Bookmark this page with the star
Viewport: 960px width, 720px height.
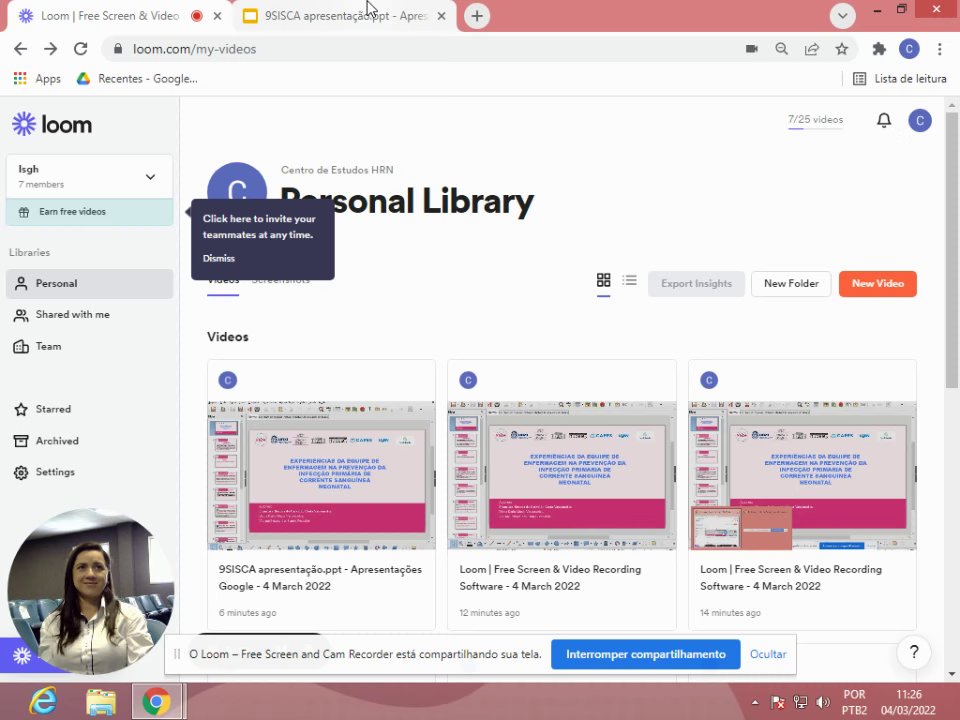tap(842, 49)
